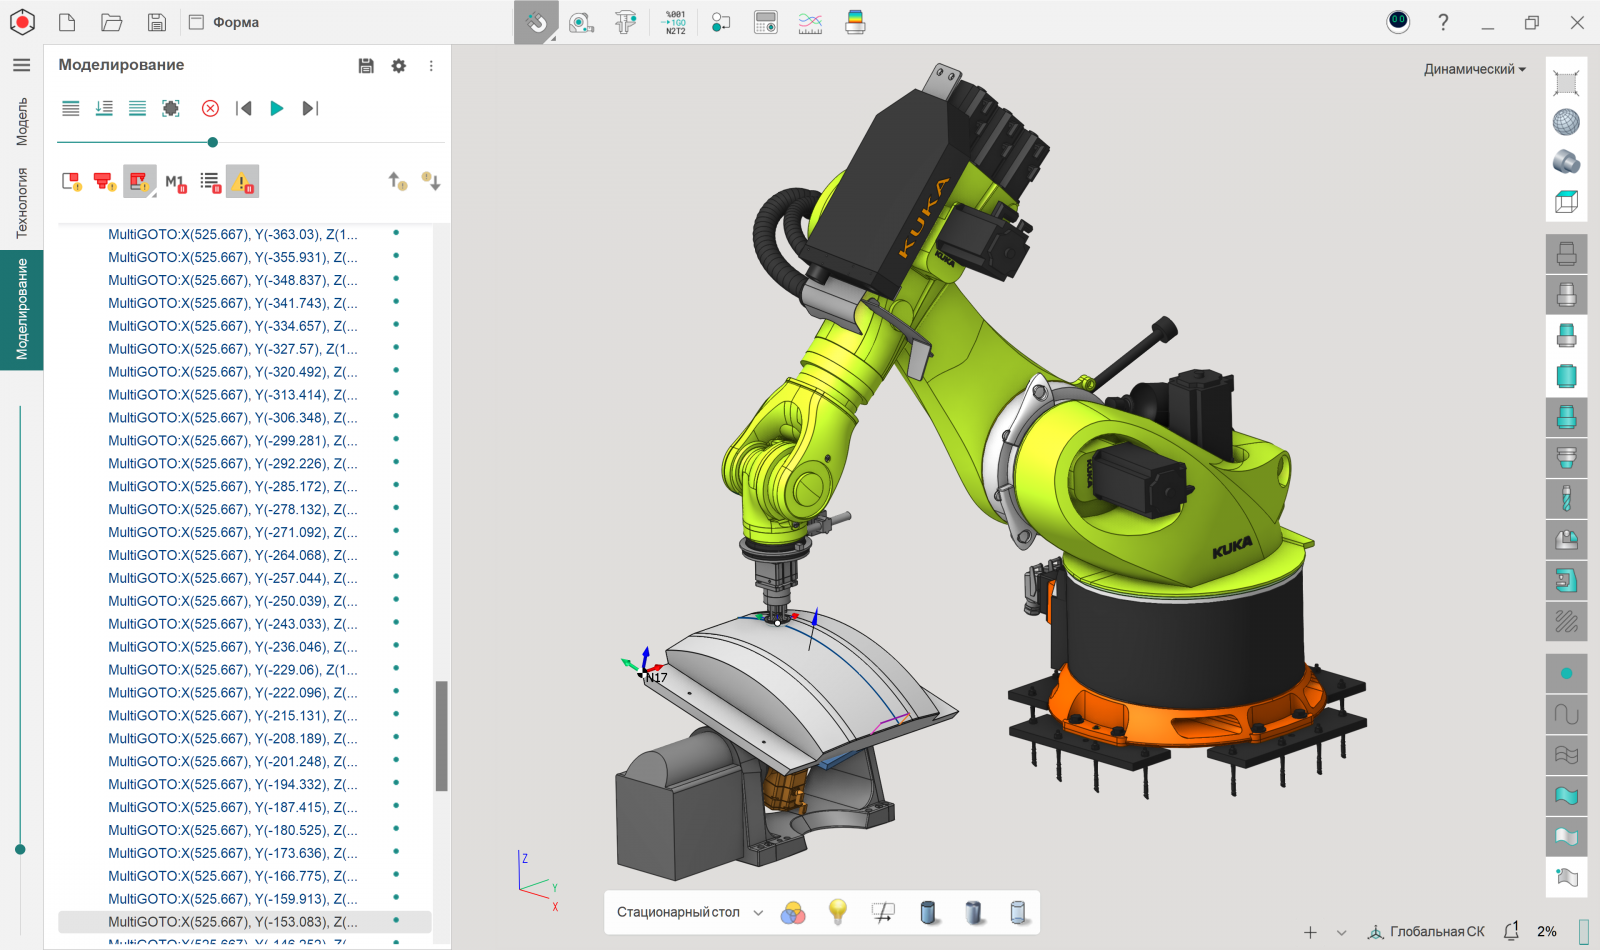Image resolution: width=1600 pixels, height=950 pixels.
Task: Click the machine control panel icon
Action: 766,22
